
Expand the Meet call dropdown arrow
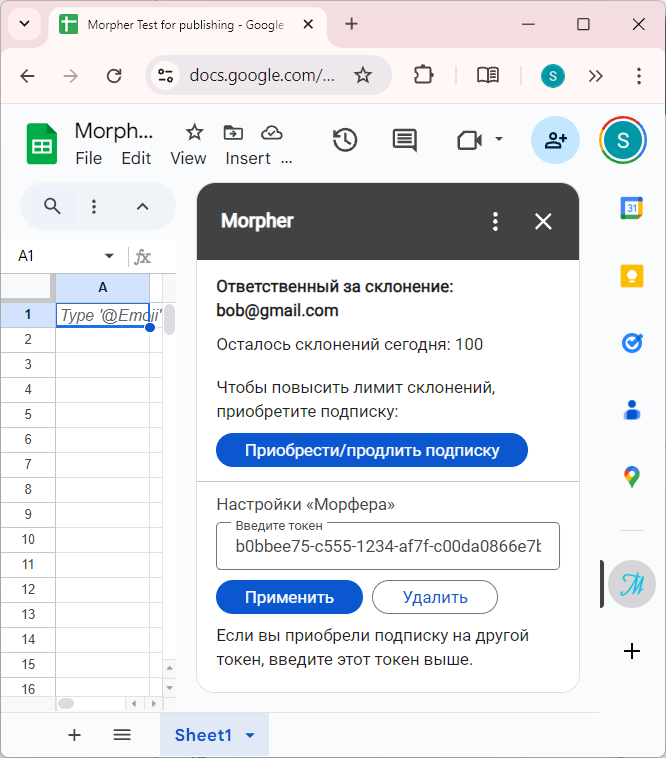[499, 139]
